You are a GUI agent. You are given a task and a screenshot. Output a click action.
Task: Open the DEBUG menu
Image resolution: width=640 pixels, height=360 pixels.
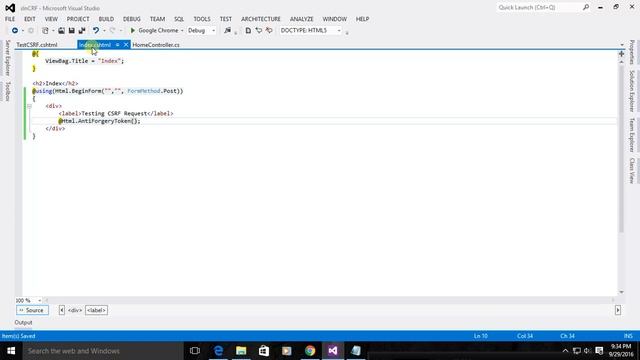point(131,19)
